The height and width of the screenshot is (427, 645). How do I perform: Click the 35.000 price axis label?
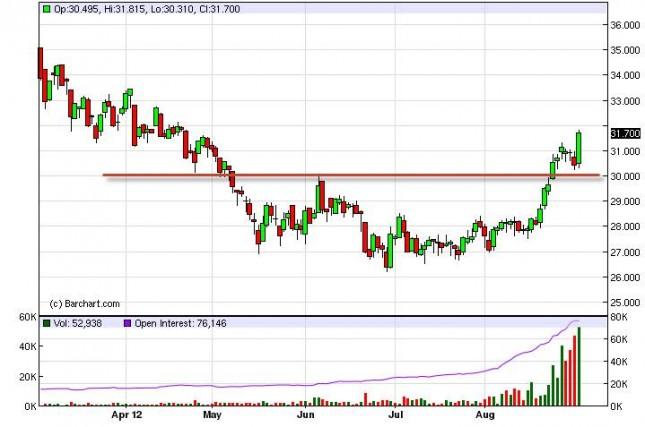tap(625, 50)
